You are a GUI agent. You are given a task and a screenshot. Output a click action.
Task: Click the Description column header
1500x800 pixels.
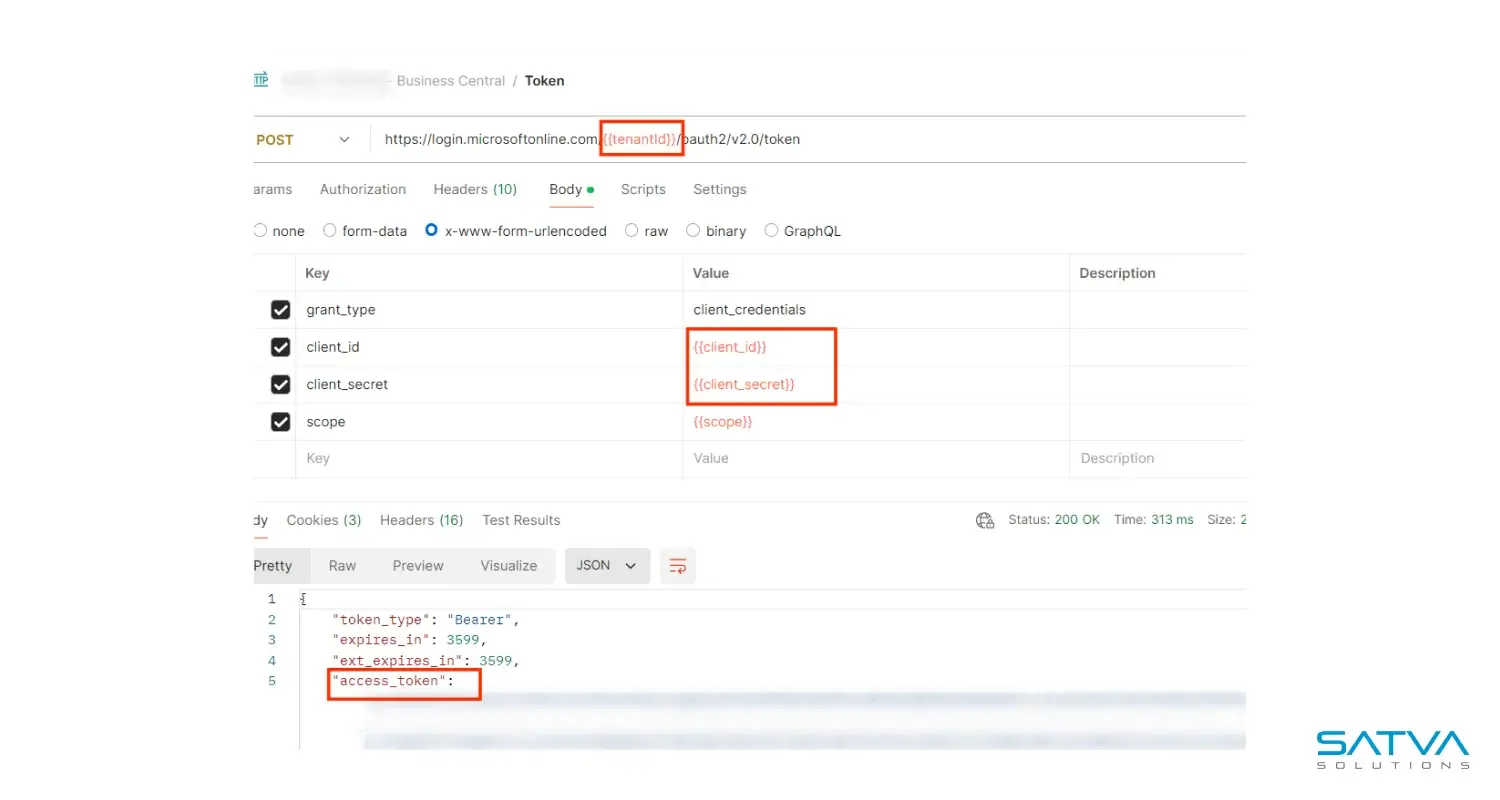click(x=1117, y=273)
